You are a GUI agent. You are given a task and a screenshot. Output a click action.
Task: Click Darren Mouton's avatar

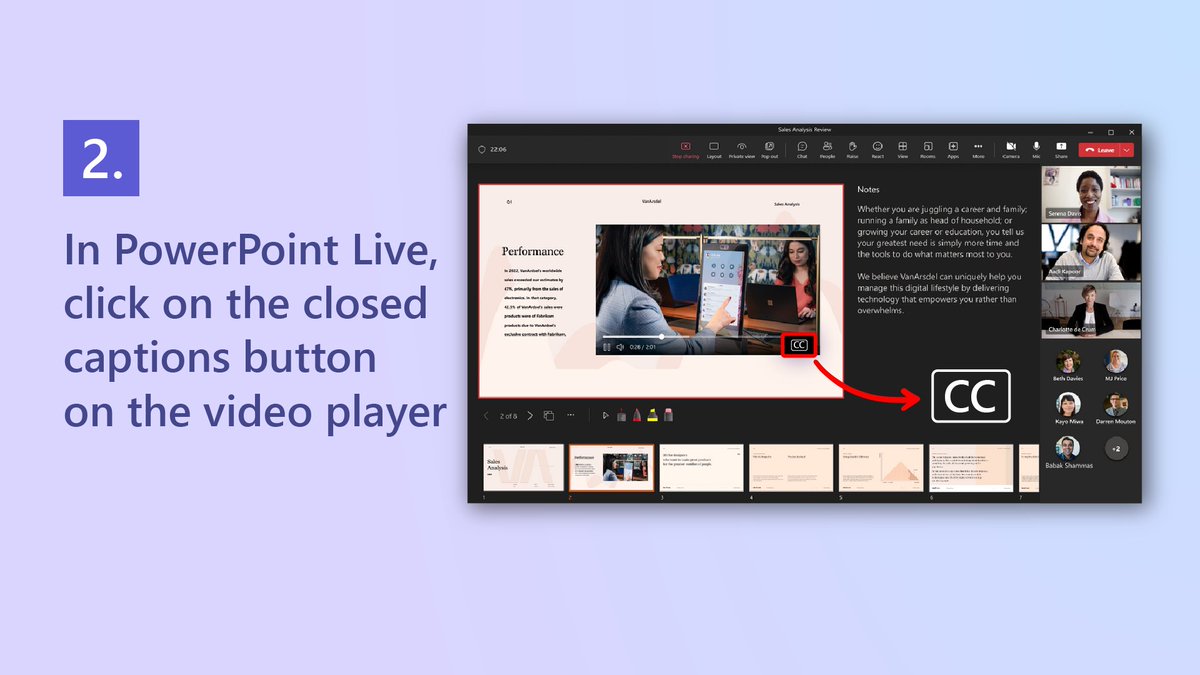[1116, 405]
